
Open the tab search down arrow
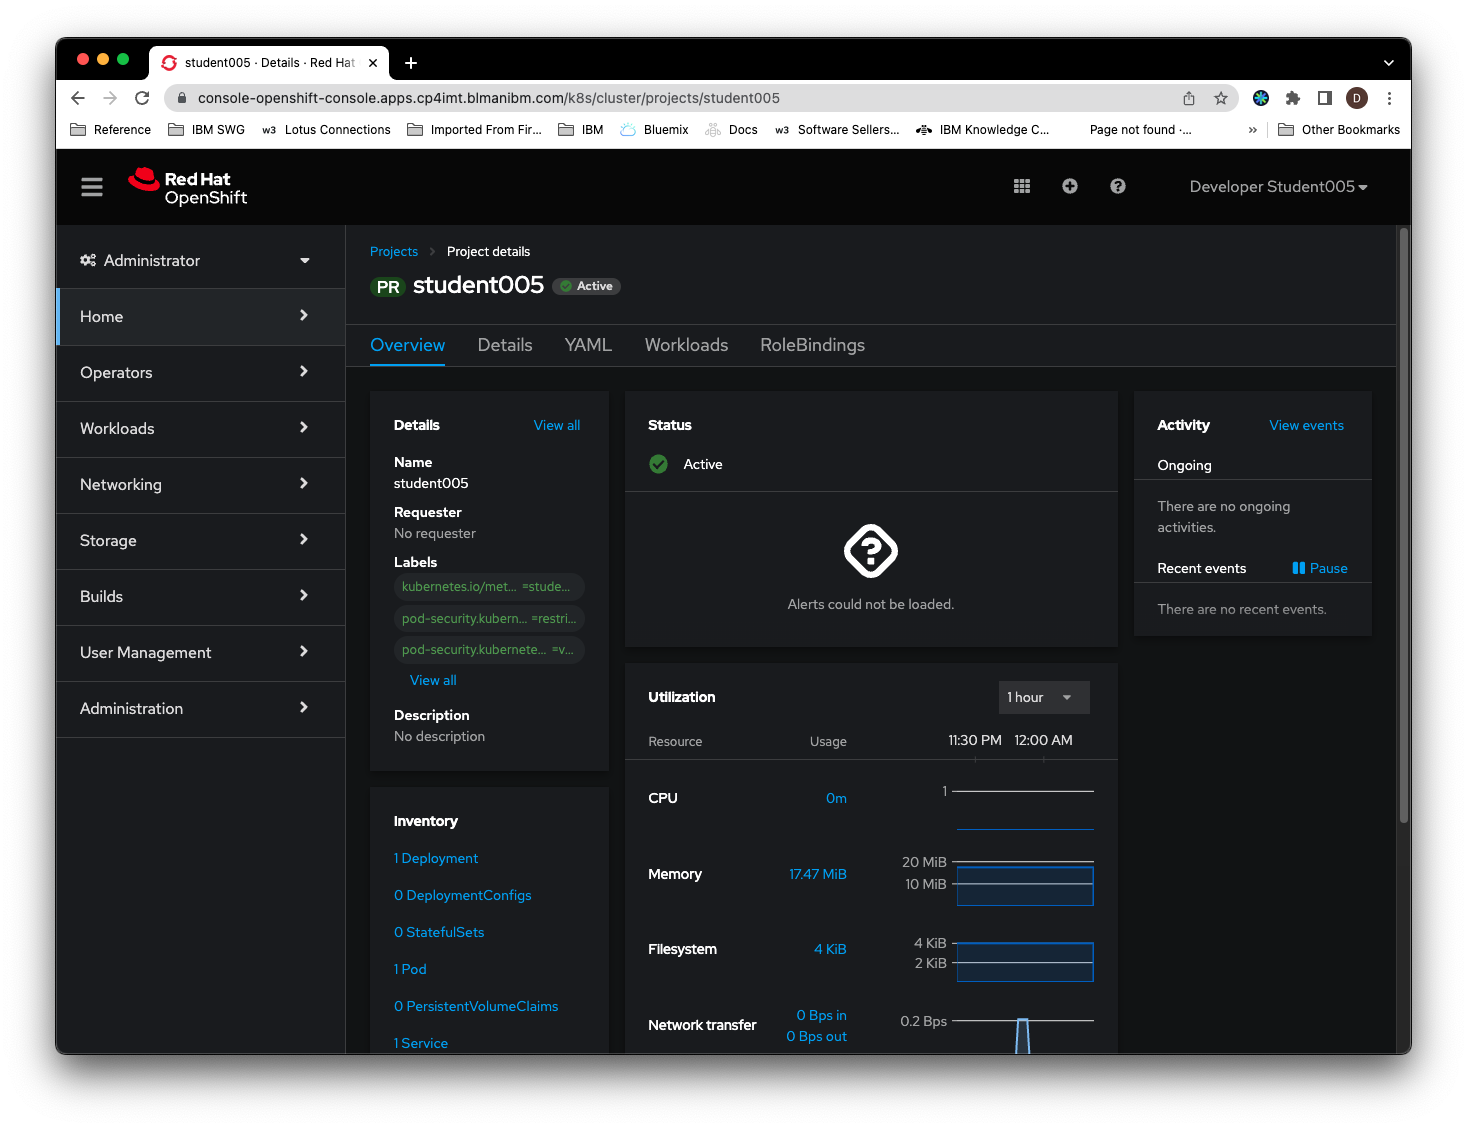(x=1389, y=63)
